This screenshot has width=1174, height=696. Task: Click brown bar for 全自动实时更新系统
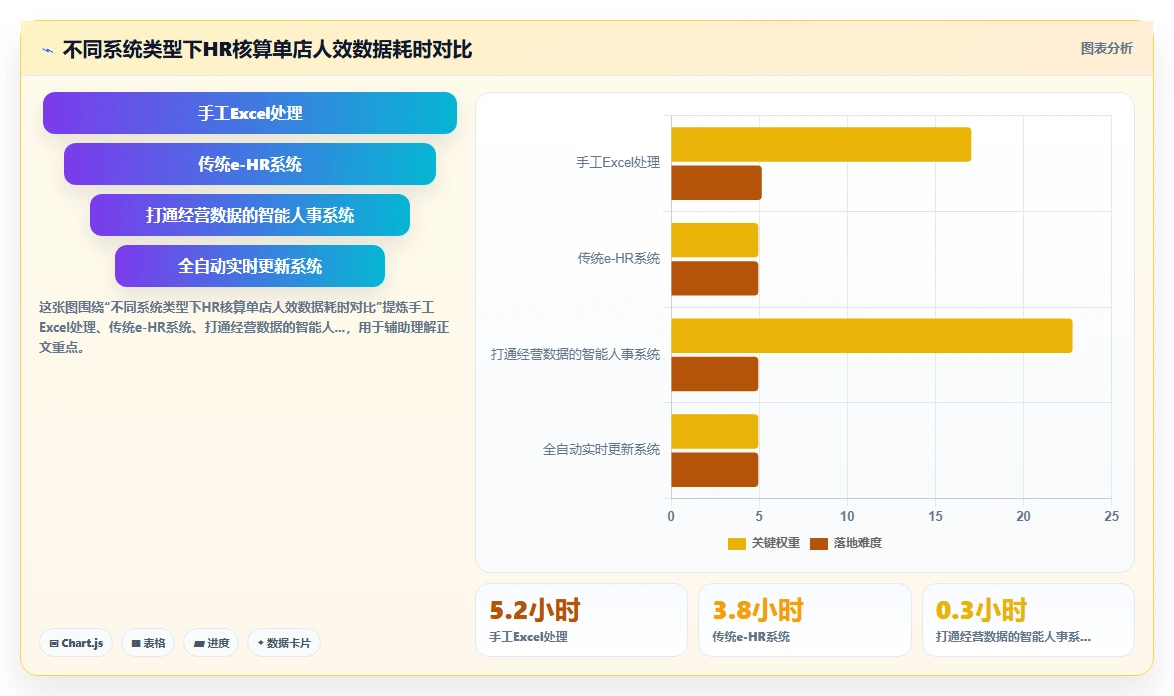(715, 470)
